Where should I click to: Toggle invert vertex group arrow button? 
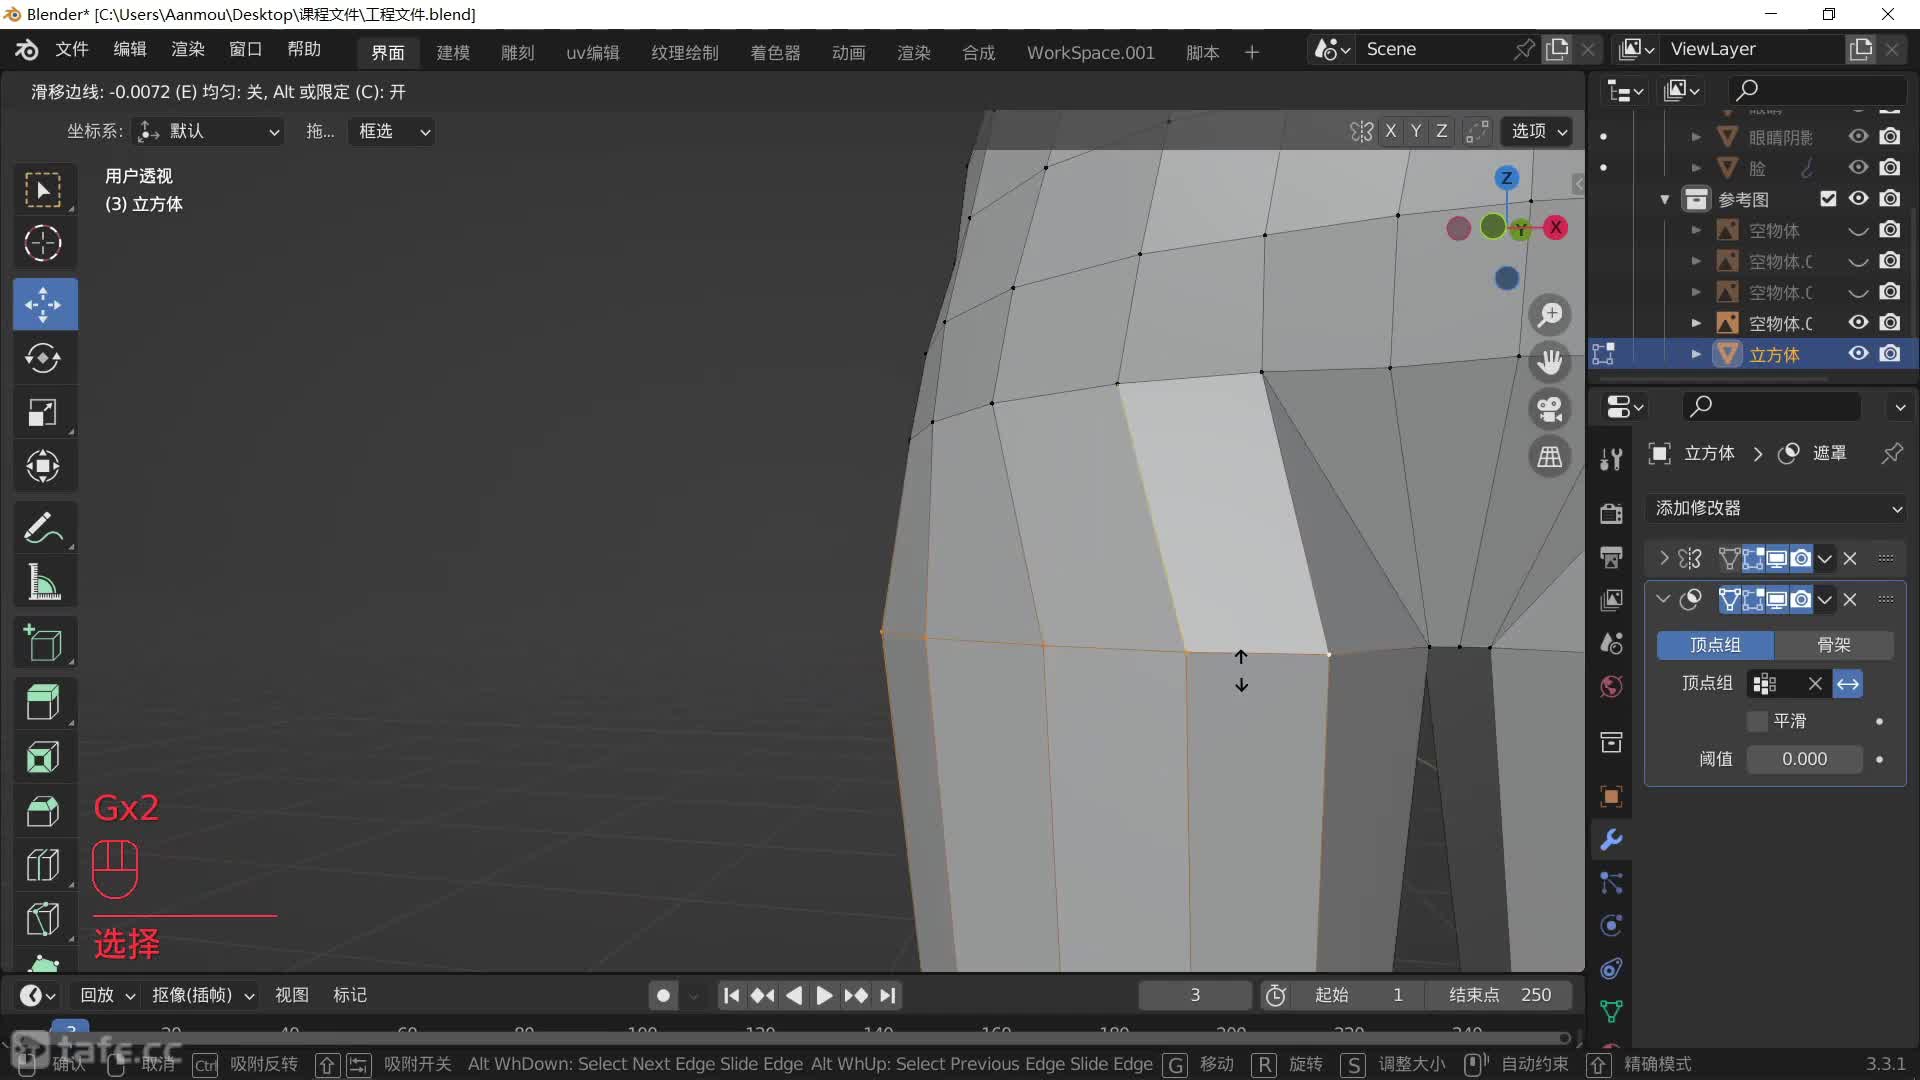click(x=1848, y=684)
